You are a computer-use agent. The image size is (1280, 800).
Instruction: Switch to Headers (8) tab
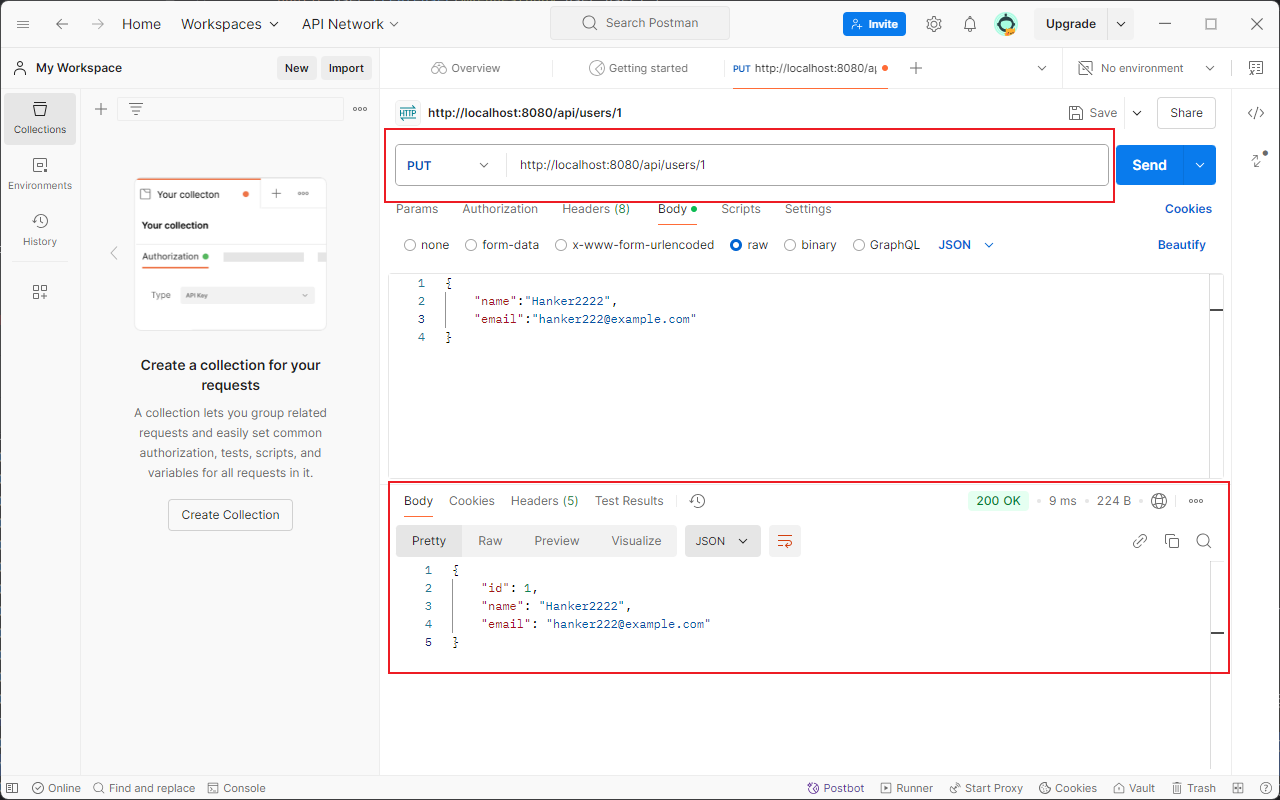pos(596,209)
